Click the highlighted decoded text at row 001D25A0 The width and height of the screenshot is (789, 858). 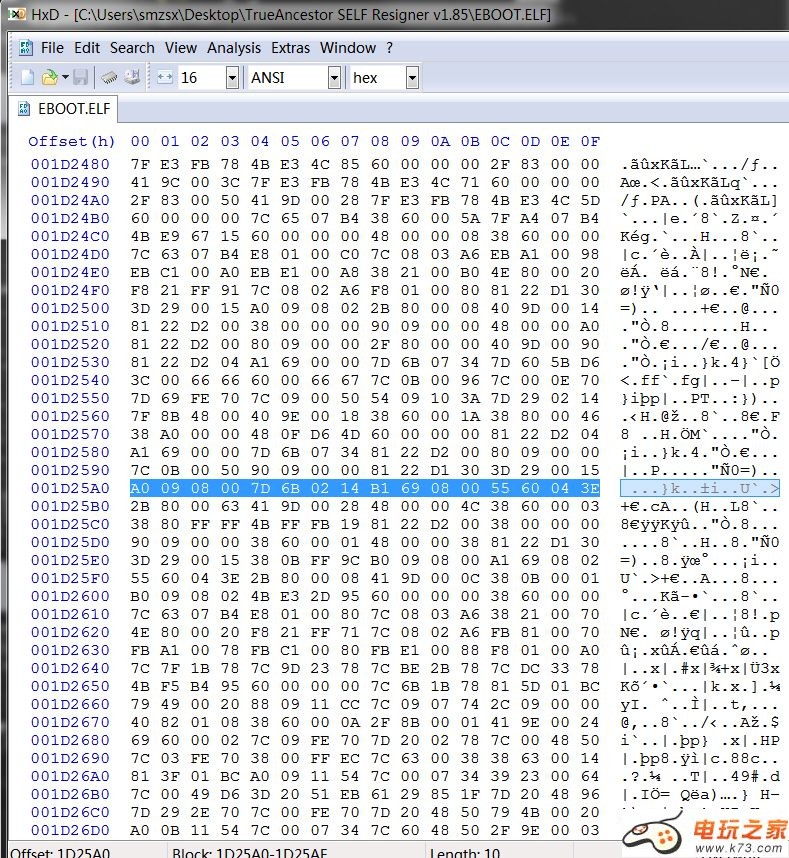[x=699, y=488]
